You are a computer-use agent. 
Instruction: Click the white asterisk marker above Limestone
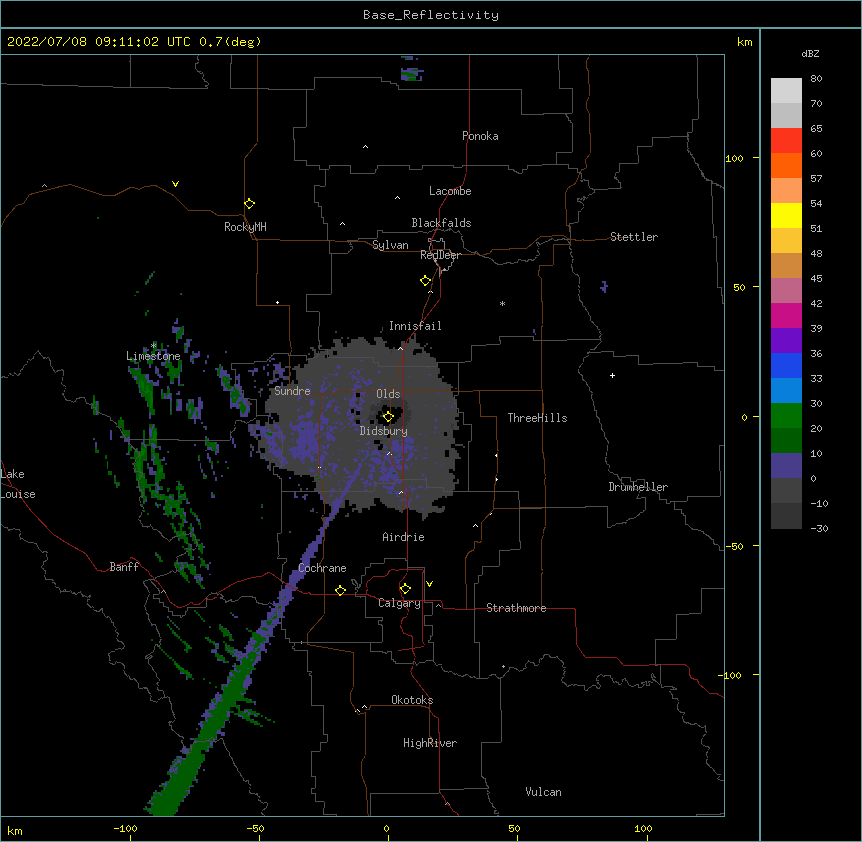tap(154, 345)
